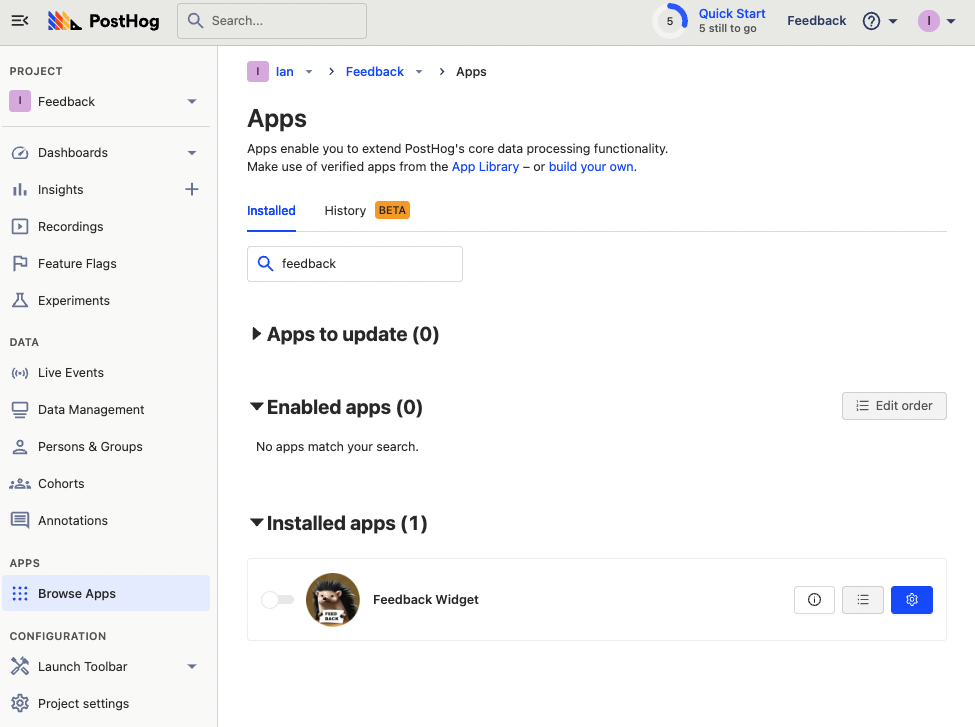The image size is (975, 727).
Task: Open Feature Flags in the sidebar
Action: [x=77, y=264]
